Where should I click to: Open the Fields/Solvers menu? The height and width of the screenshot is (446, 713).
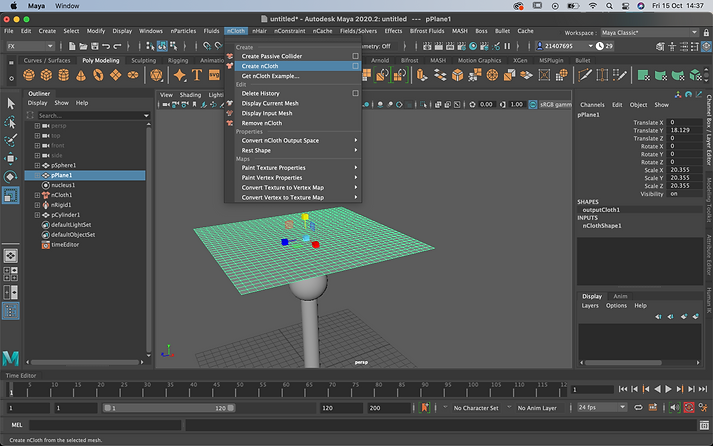click(x=358, y=31)
